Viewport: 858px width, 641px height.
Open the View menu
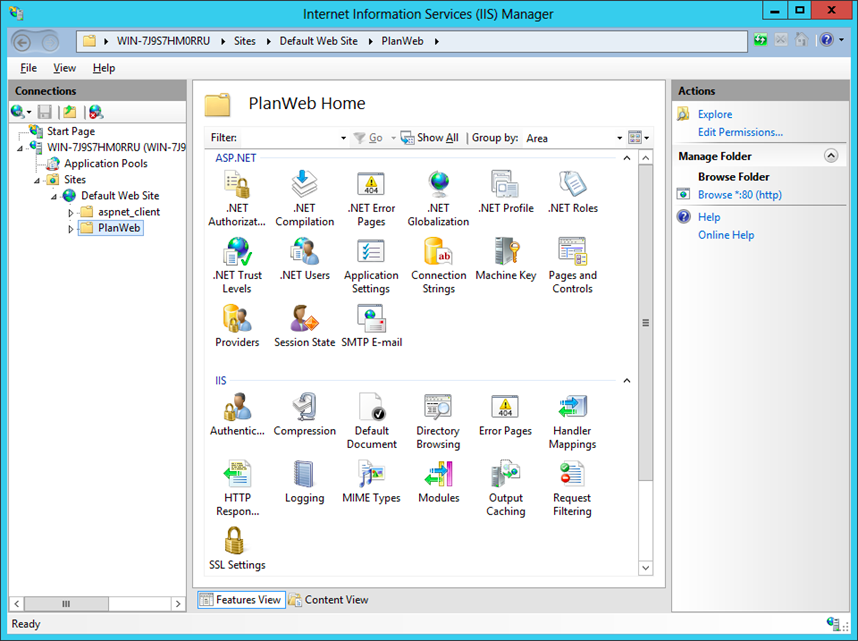point(65,68)
